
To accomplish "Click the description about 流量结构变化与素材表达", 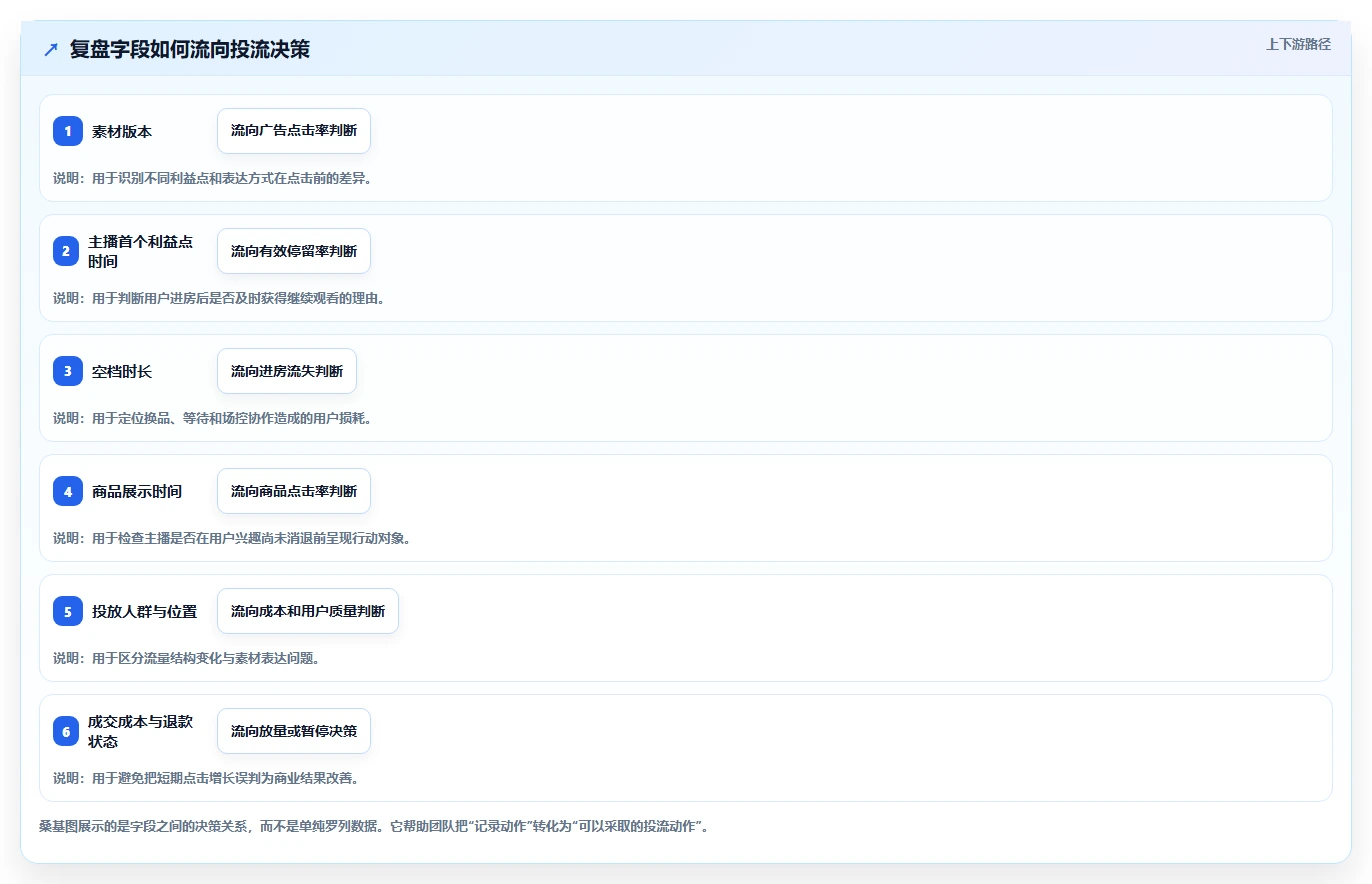I will point(186,658).
